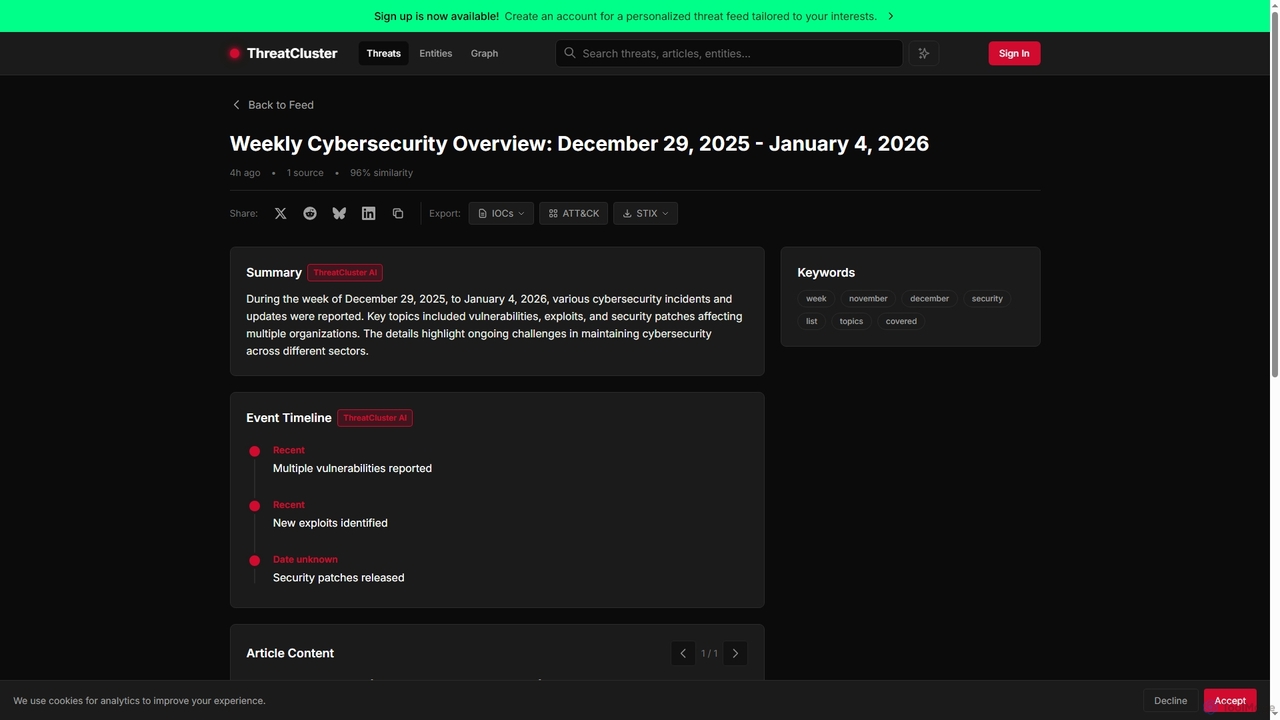
Task: Click the '1 source' text
Action: pyautogui.click(x=305, y=173)
